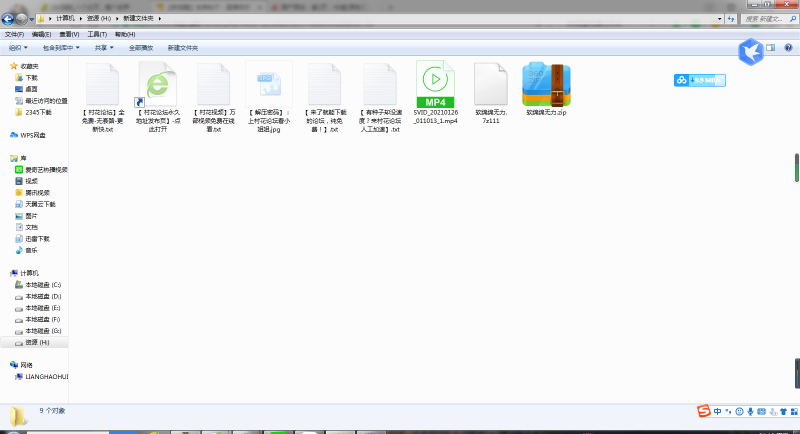Click the Baidu cloud speed widget
The height and width of the screenshot is (434, 800).
[x=700, y=80]
